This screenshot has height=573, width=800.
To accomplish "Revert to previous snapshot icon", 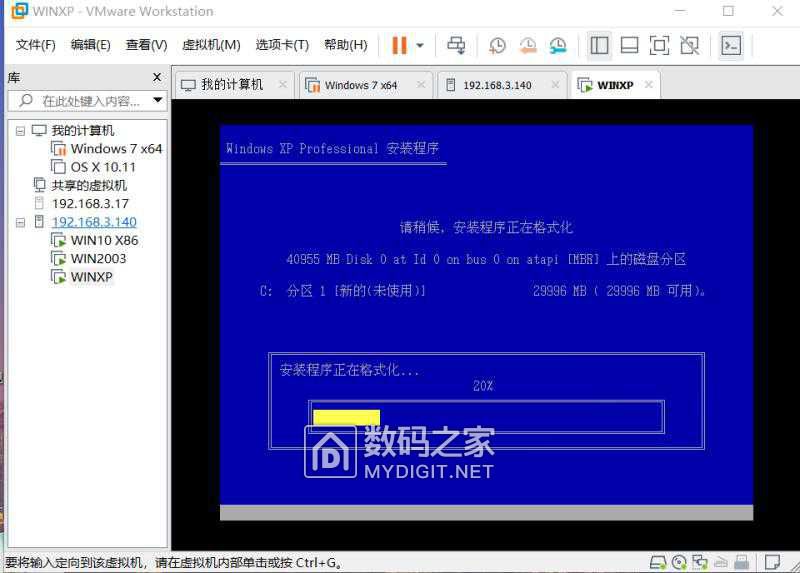I will 527,45.
